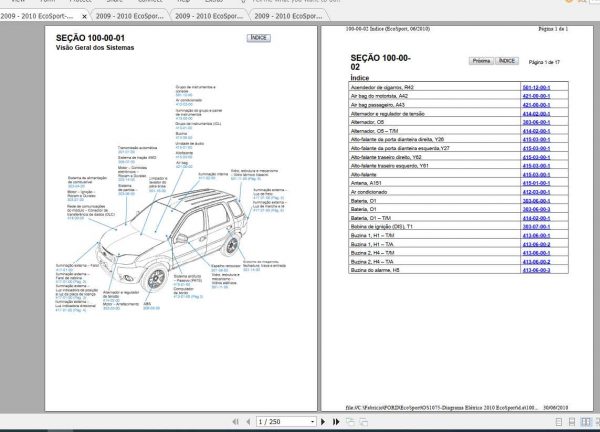
Task: Click the 'Buzina do alarme, H5' entry text
Action: tap(375, 271)
